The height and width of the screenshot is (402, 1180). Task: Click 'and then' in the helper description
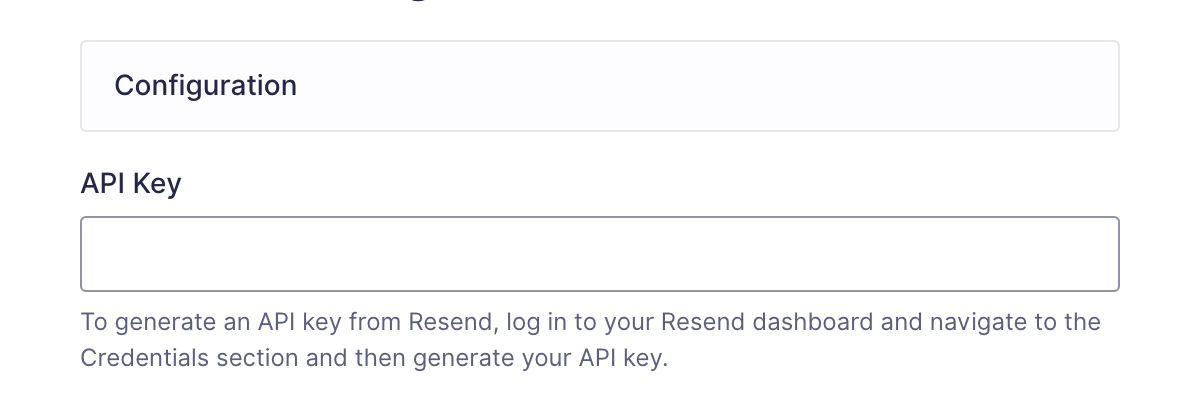(355, 358)
